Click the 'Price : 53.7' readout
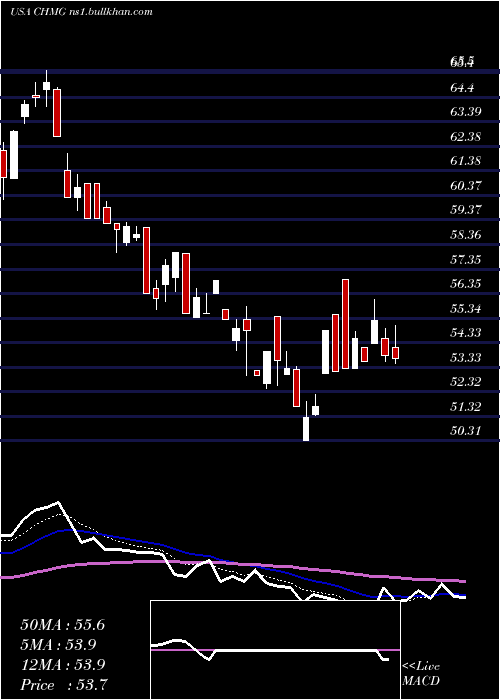This screenshot has height=700, width=500. click(x=63, y=684)
